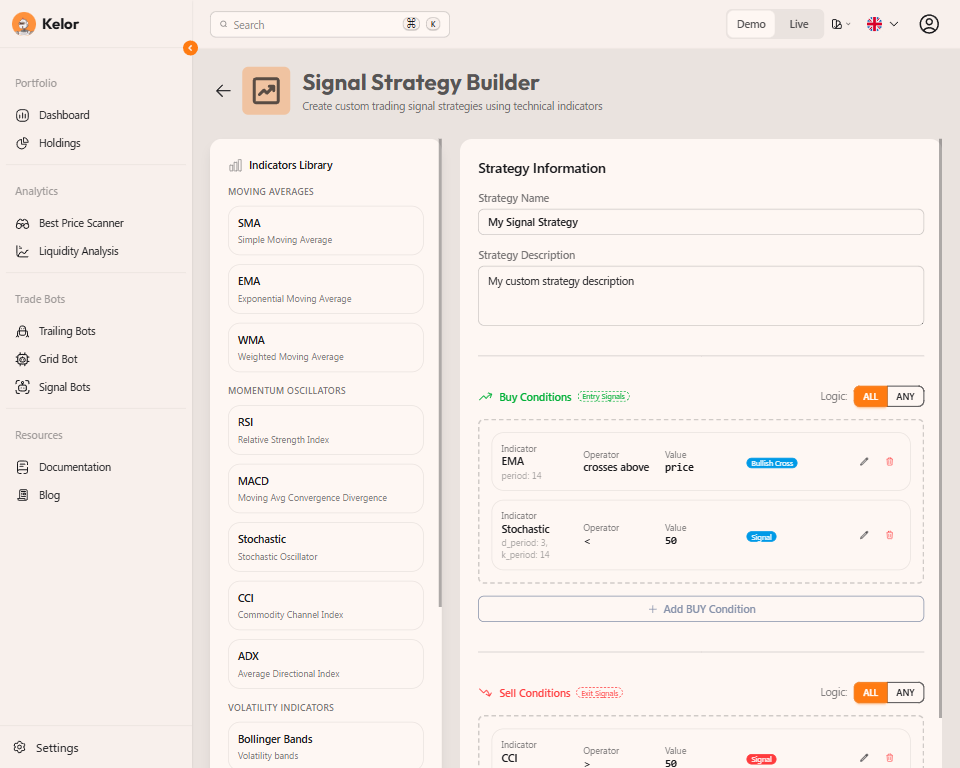Click the Strategy Description text area

click(700, 295)
